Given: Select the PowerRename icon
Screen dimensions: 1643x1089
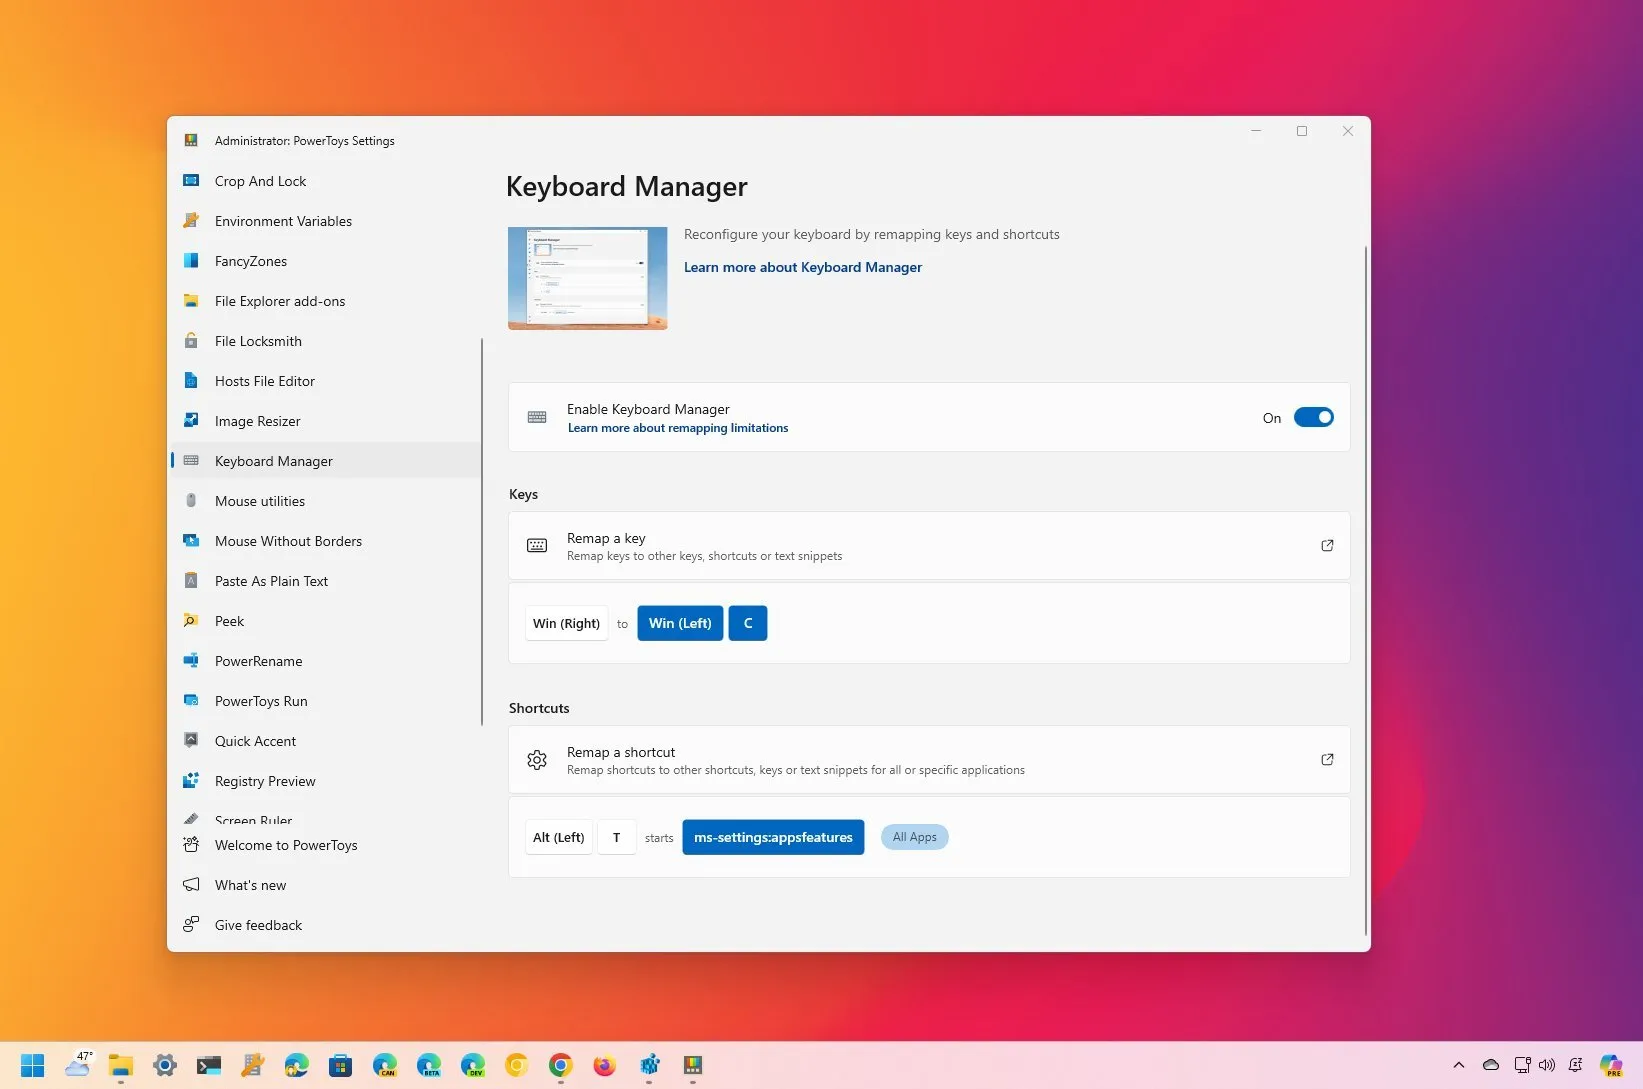Looking at the screenshot, I should [x=191, y=661].
